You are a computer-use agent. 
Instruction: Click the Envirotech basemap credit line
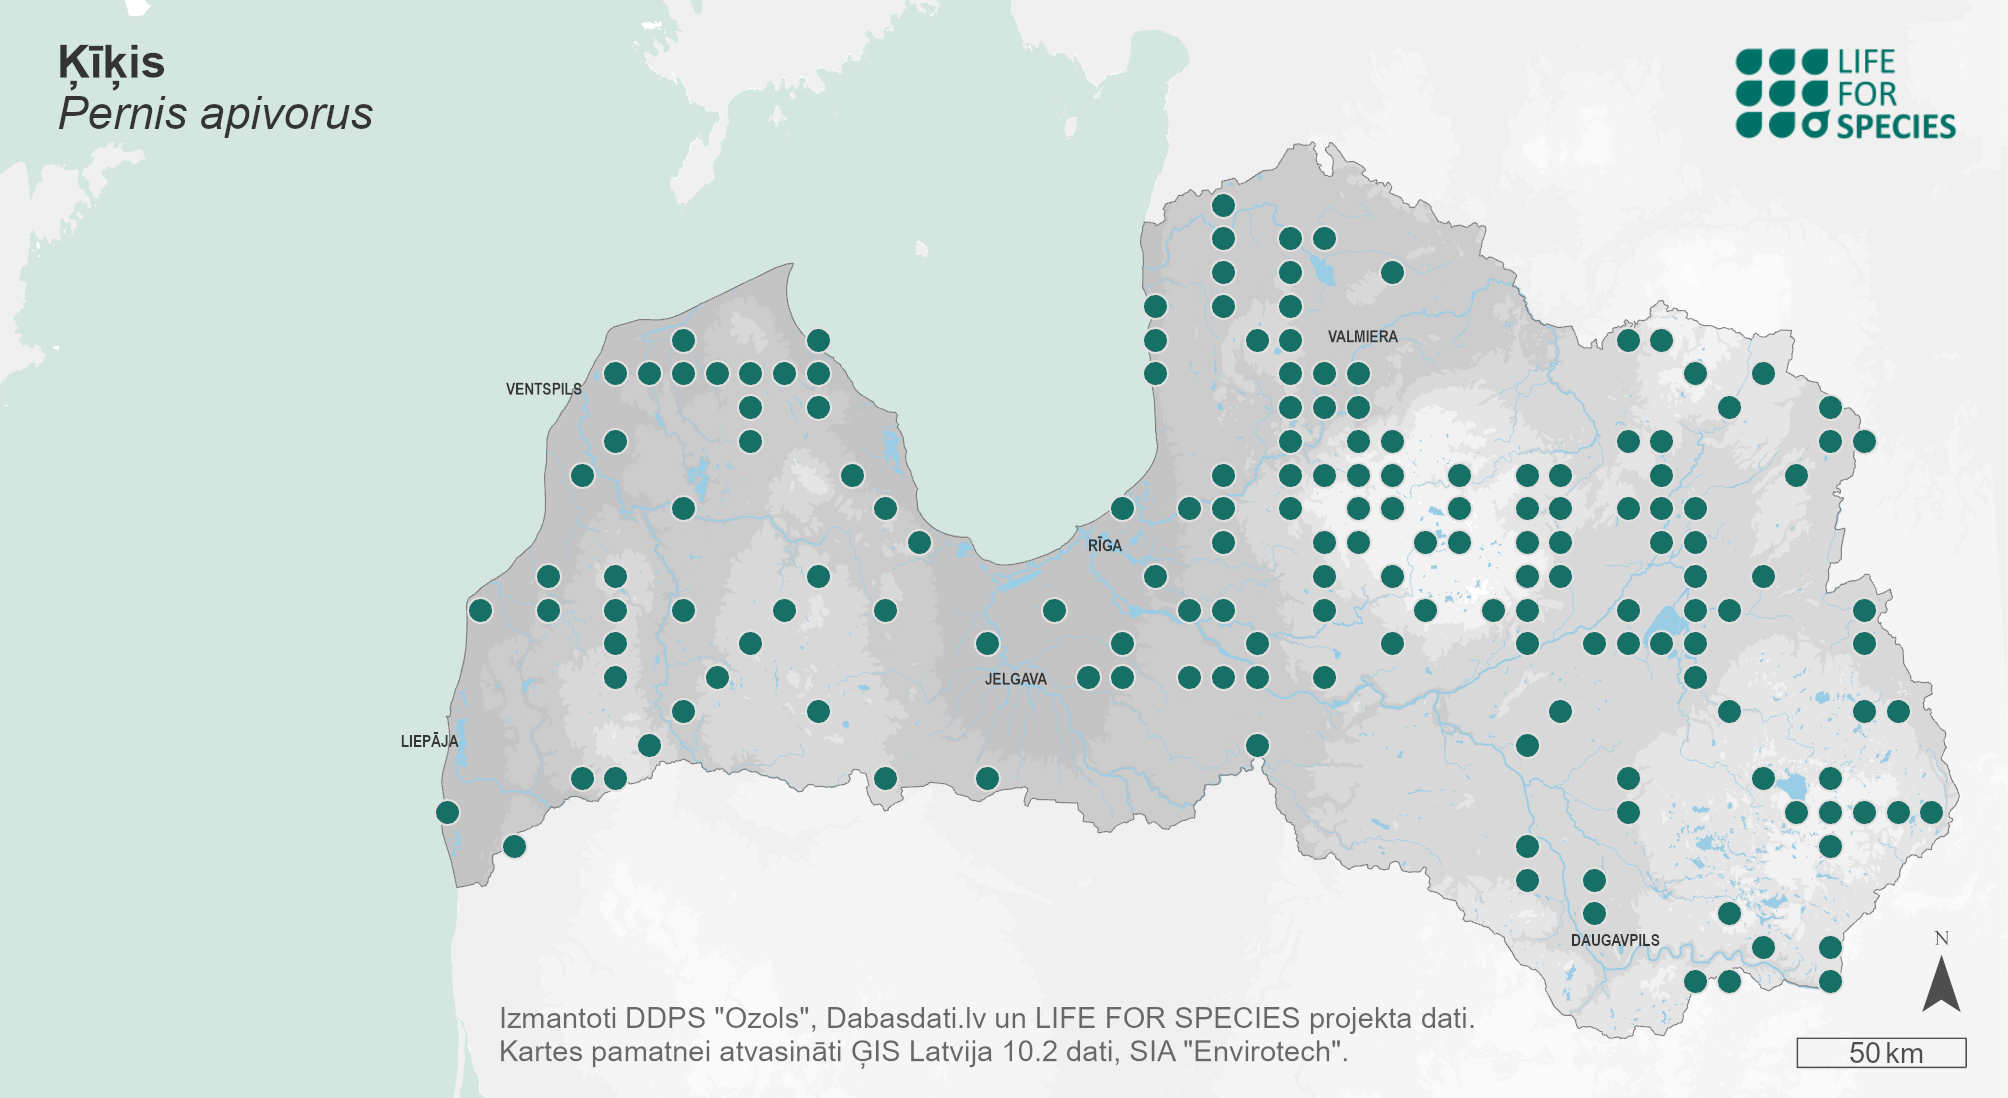923,1052
